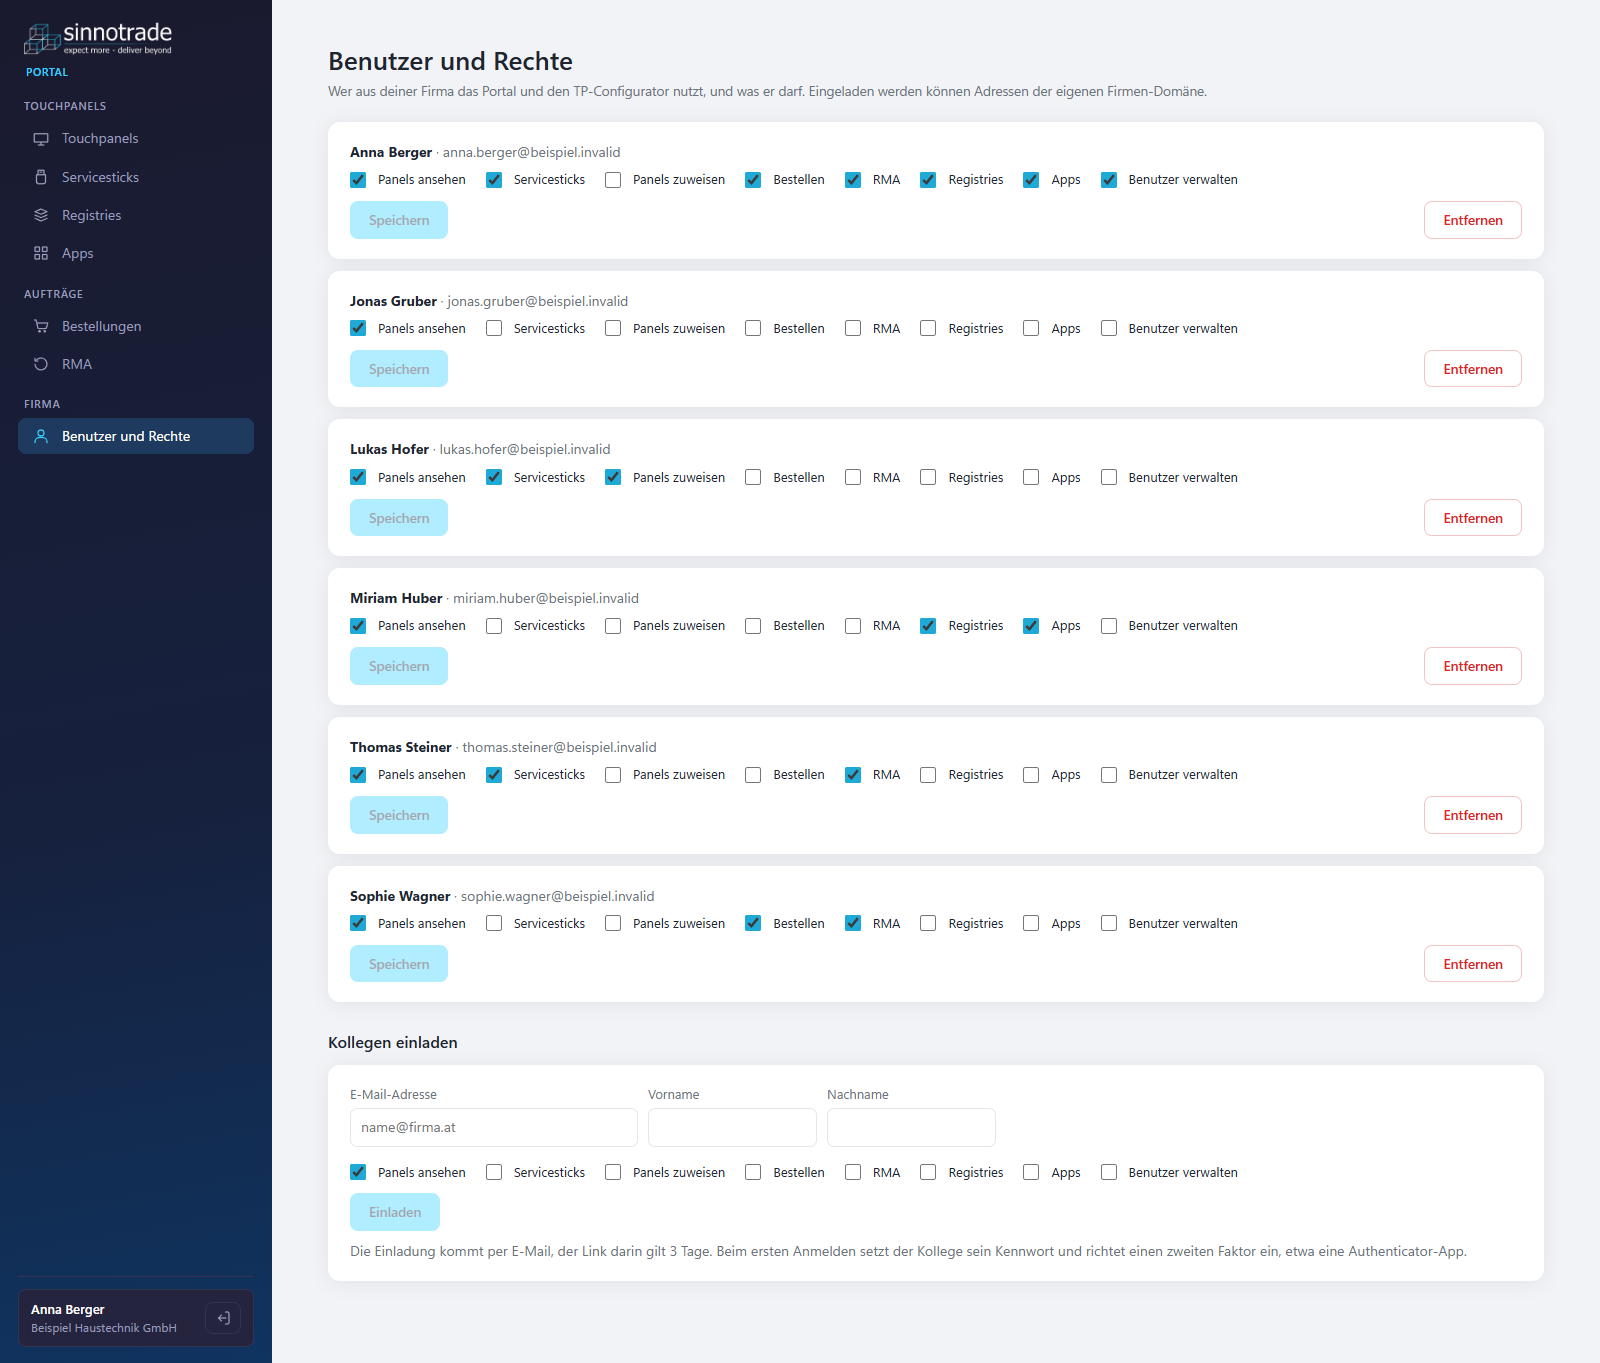Click Entfernen for Sophie Wagner
Viewport: 1600px width, 1363px height.
(1473, 964)
